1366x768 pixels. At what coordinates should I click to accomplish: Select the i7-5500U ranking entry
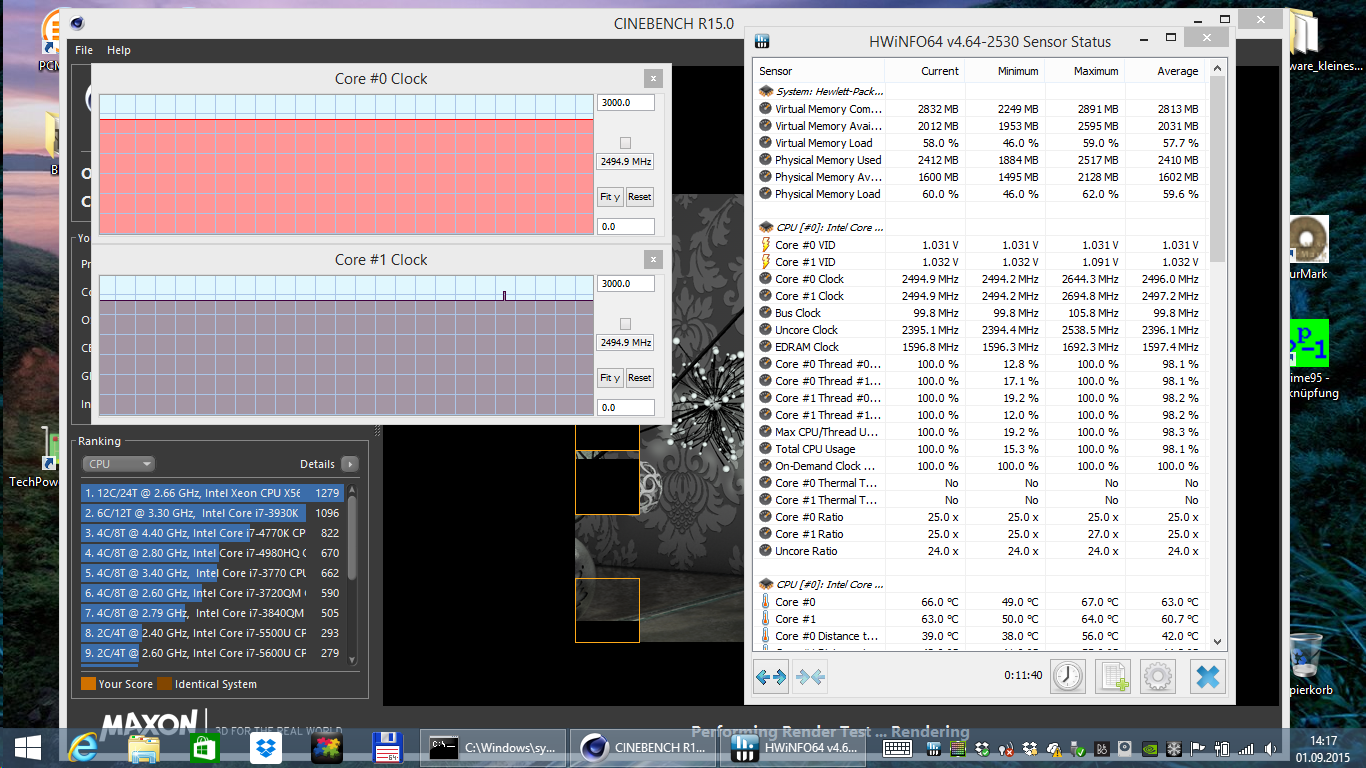click(213, 633)
